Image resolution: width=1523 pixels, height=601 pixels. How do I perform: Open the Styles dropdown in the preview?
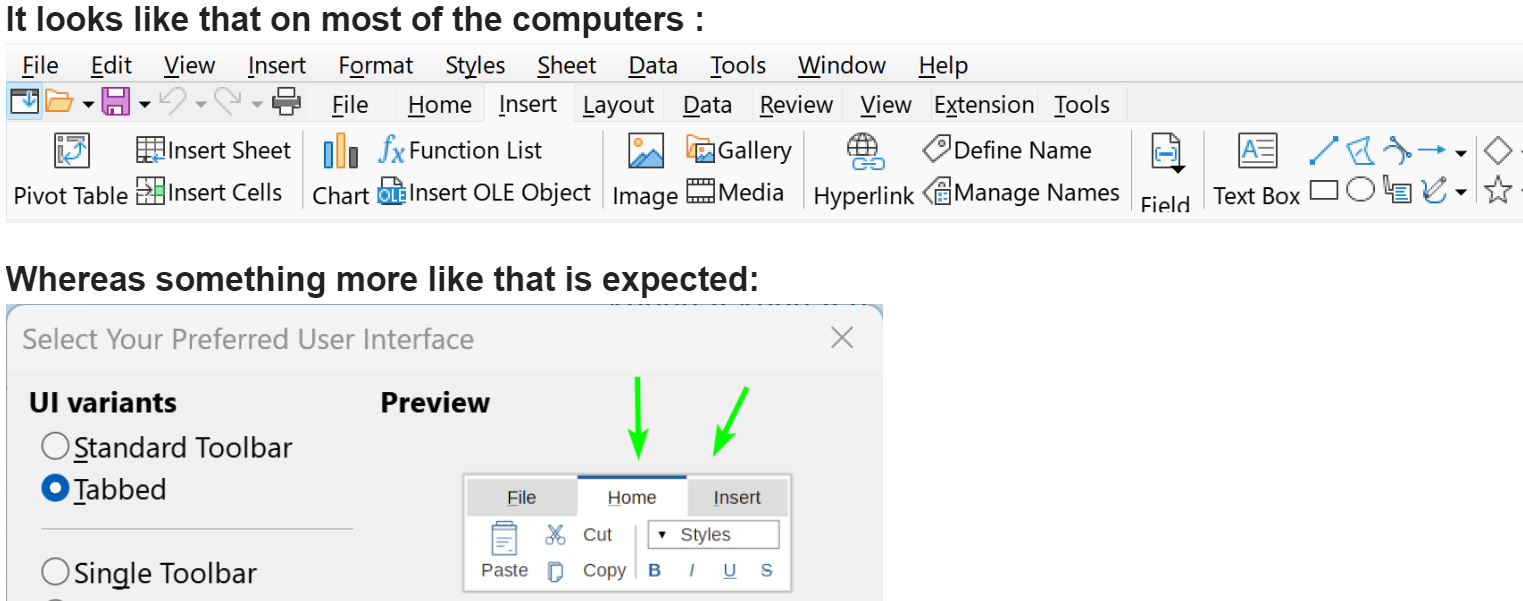pos(713,535)
